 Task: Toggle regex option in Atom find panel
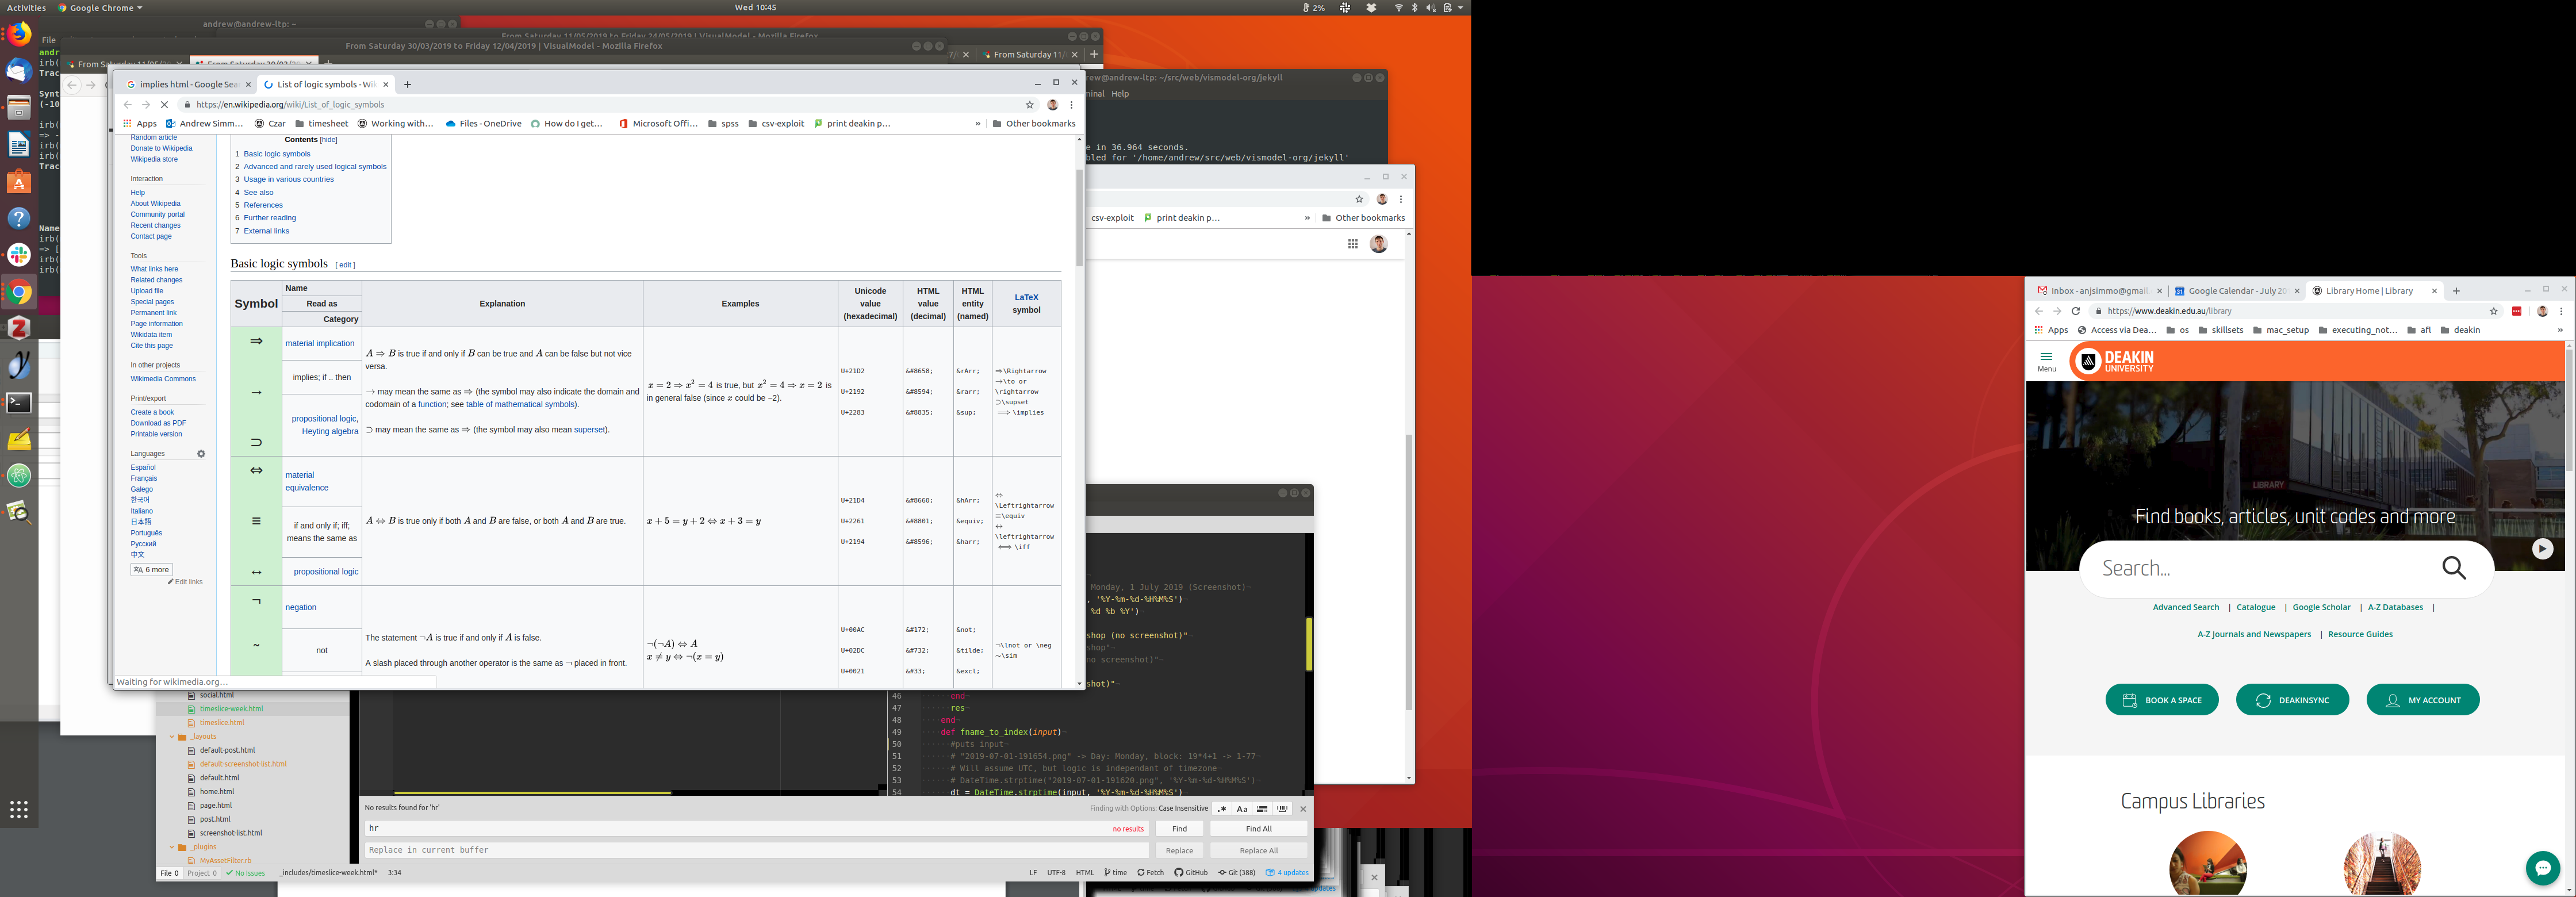point(1222,808)
